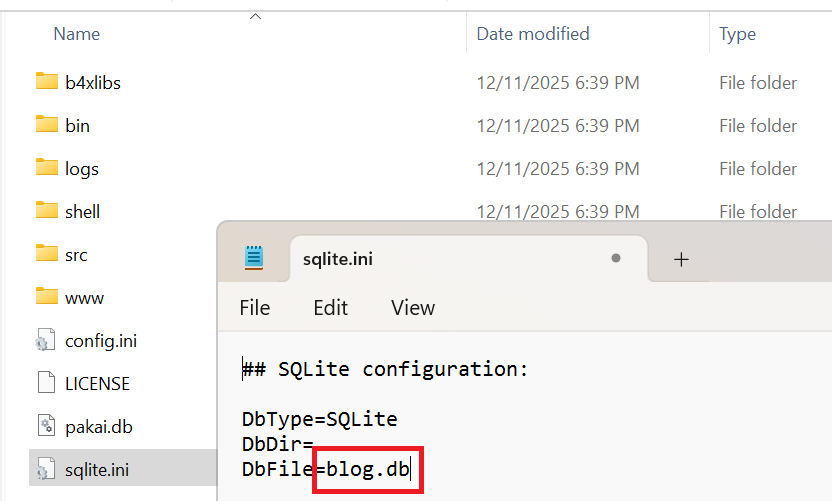
Task: Click the Notepad app icon
Action: click(254, 258)
